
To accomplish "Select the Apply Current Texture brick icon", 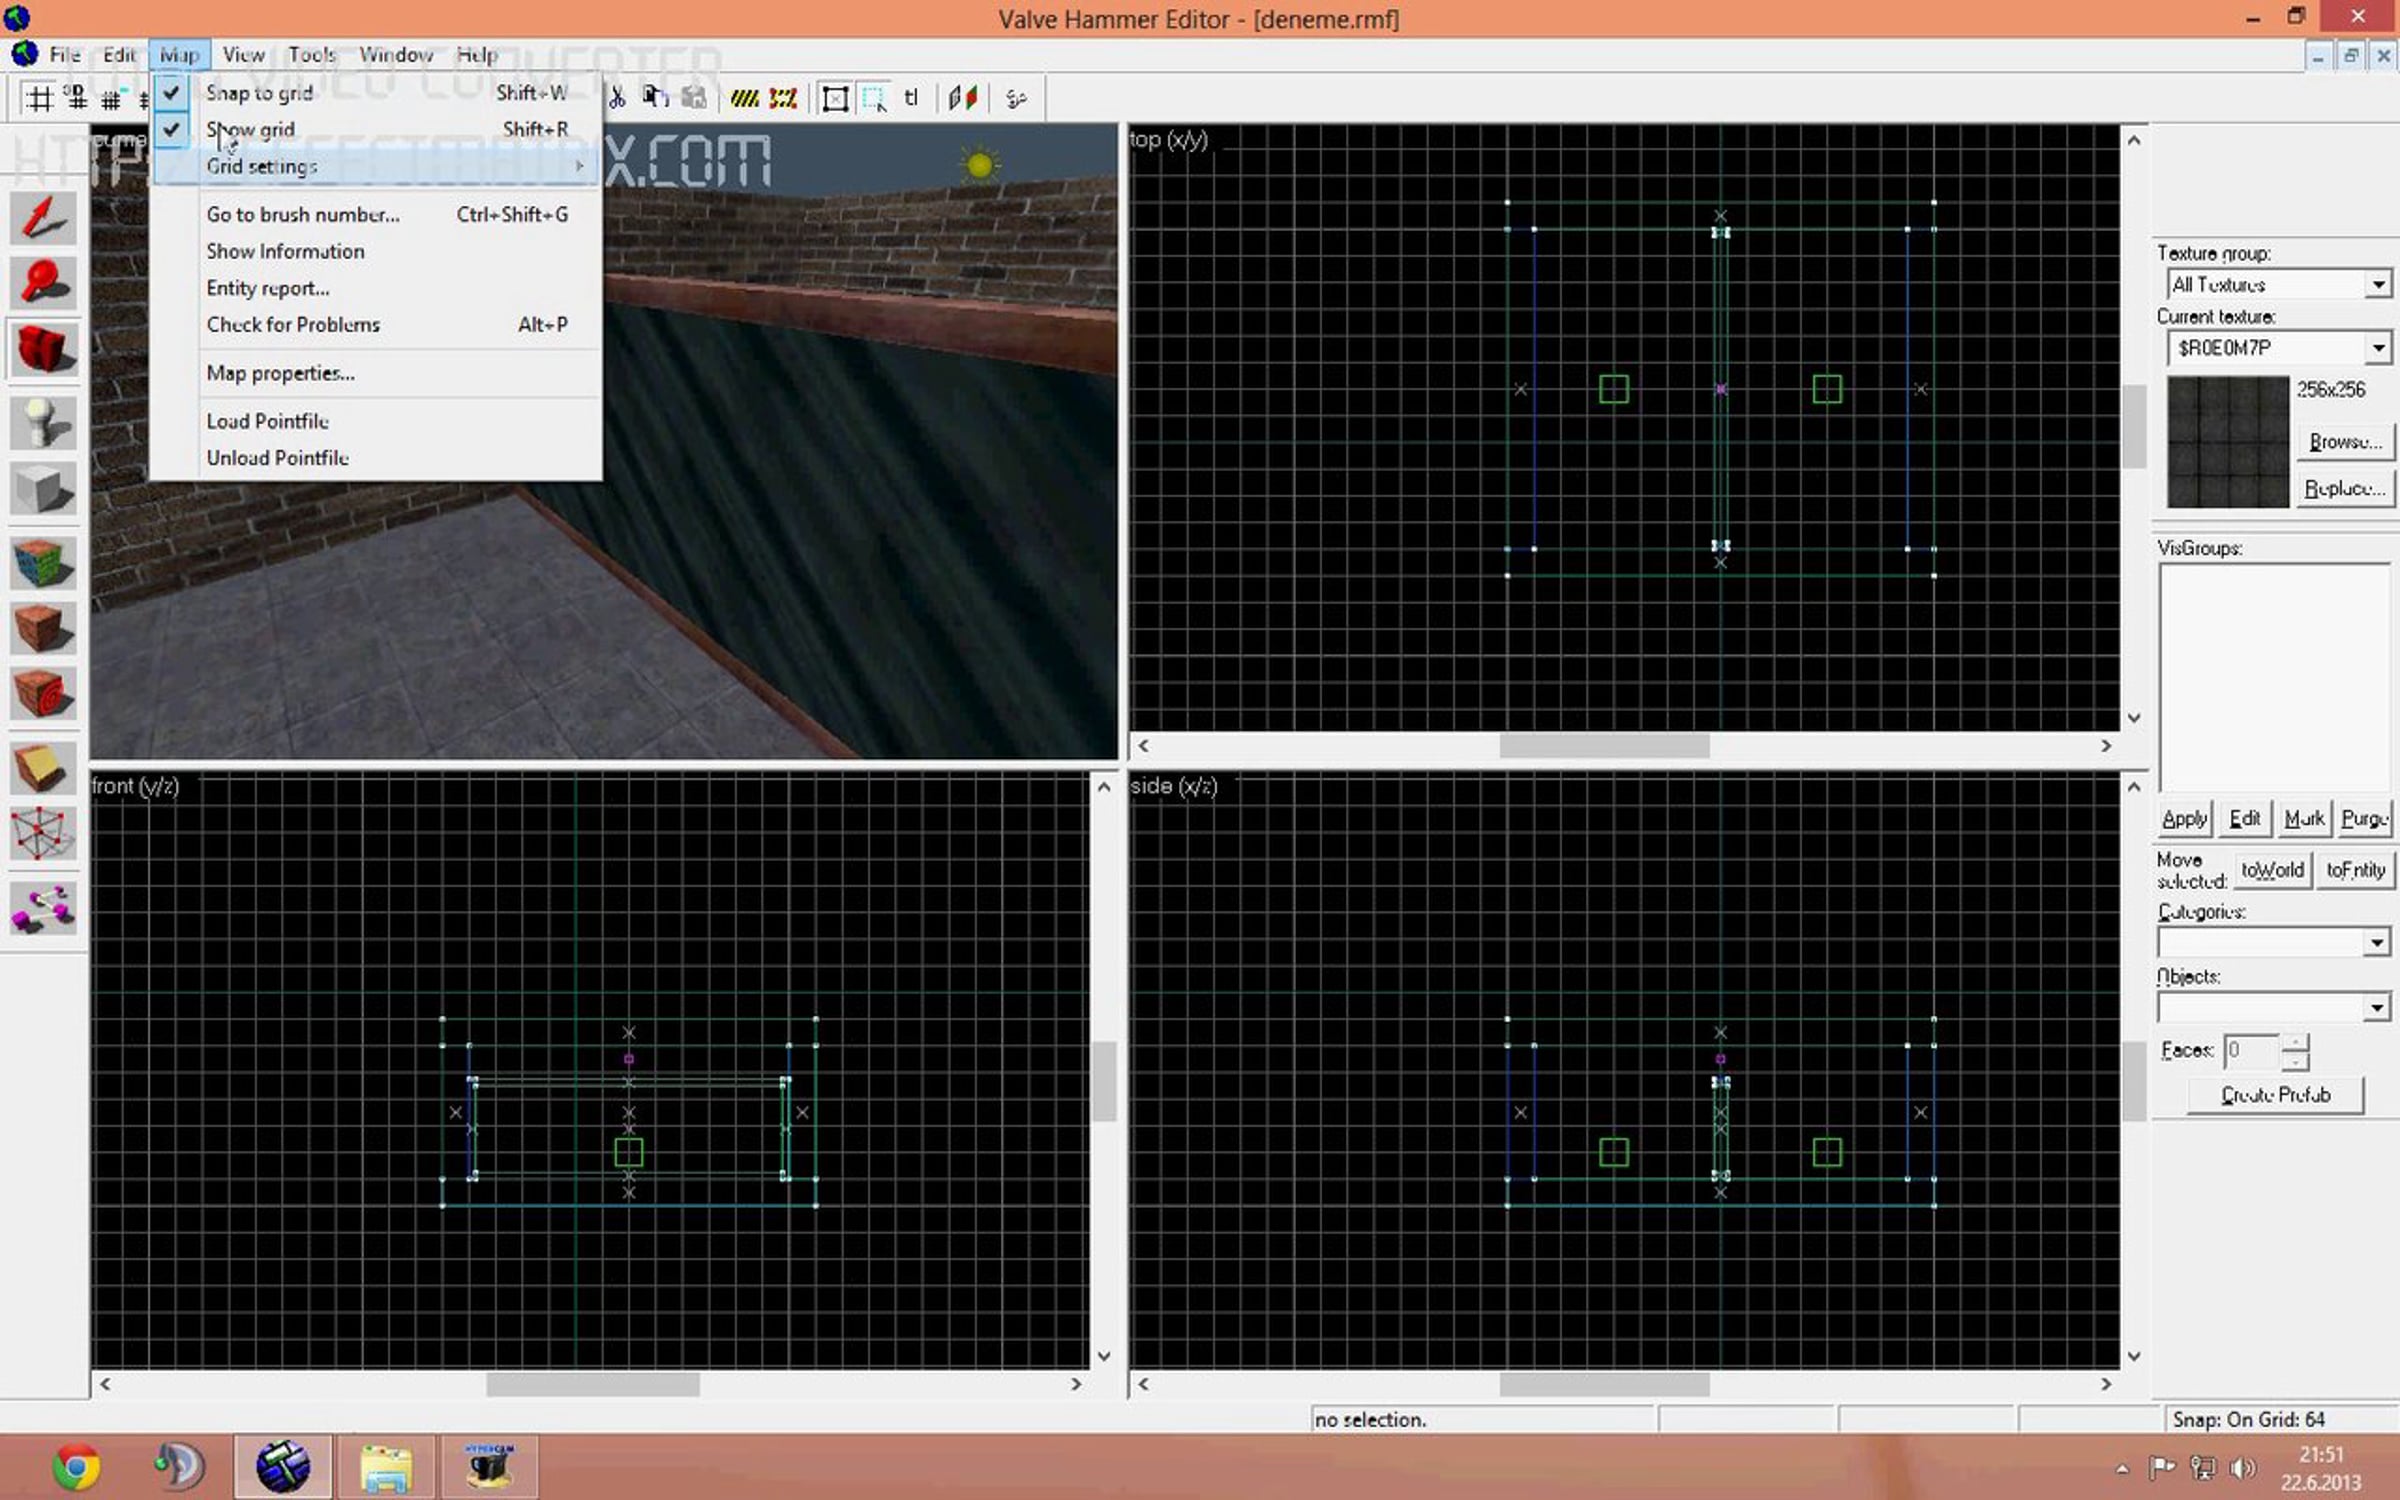I will coord(43,629).
